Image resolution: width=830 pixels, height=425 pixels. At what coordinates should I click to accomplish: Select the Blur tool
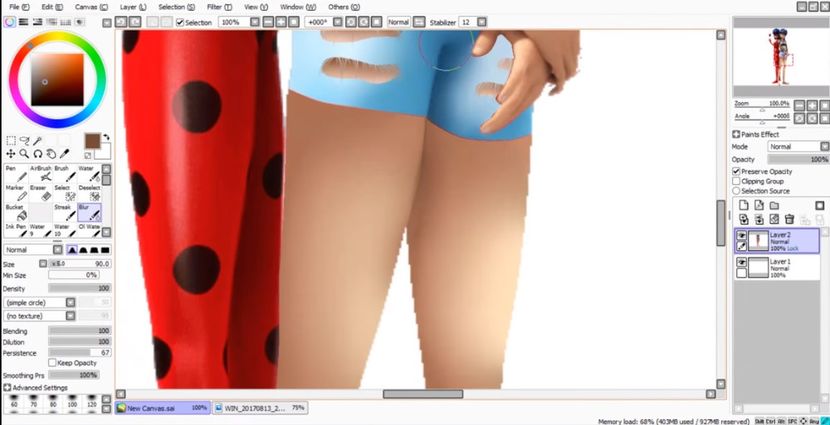89,213
